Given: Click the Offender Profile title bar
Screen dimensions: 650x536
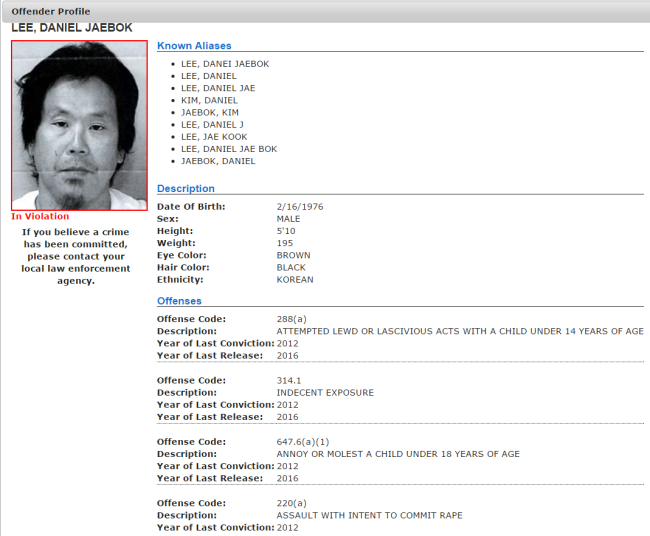Looking at the screenshot, I should (50, 11).
